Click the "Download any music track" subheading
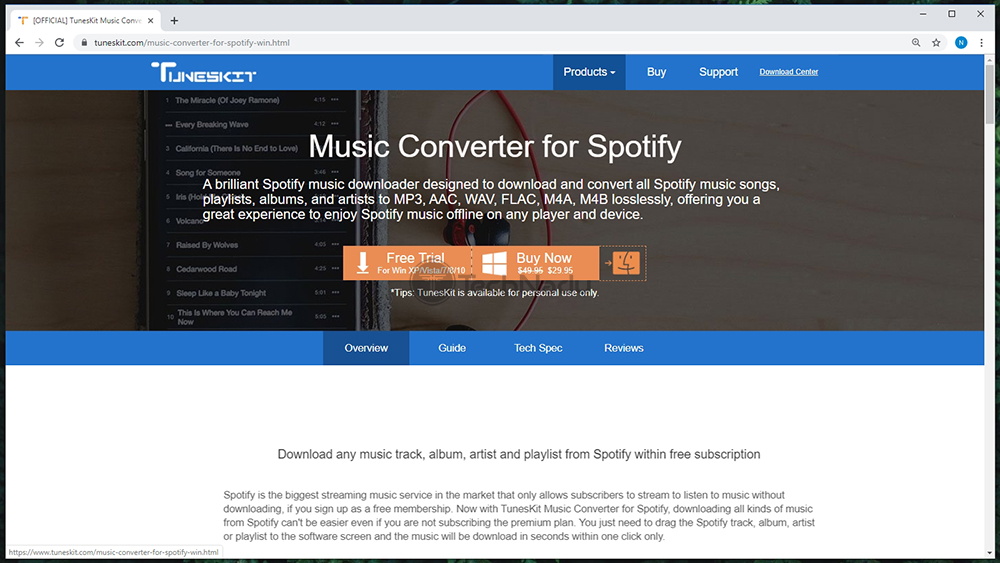Image resolution: width=1000 pixels, height=563 pixels. click(518, 455)
